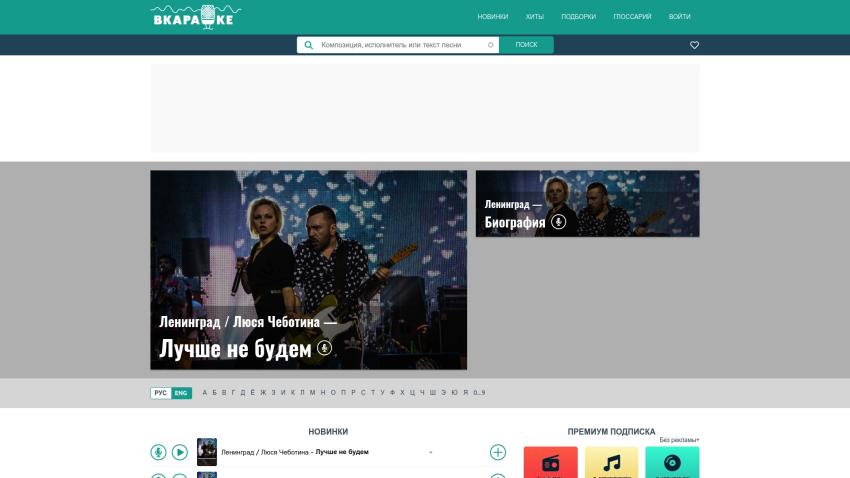The height and width of the screenshot is (478, 850).
Task: Clear search field with small circle icon
Action: (491, 45)
